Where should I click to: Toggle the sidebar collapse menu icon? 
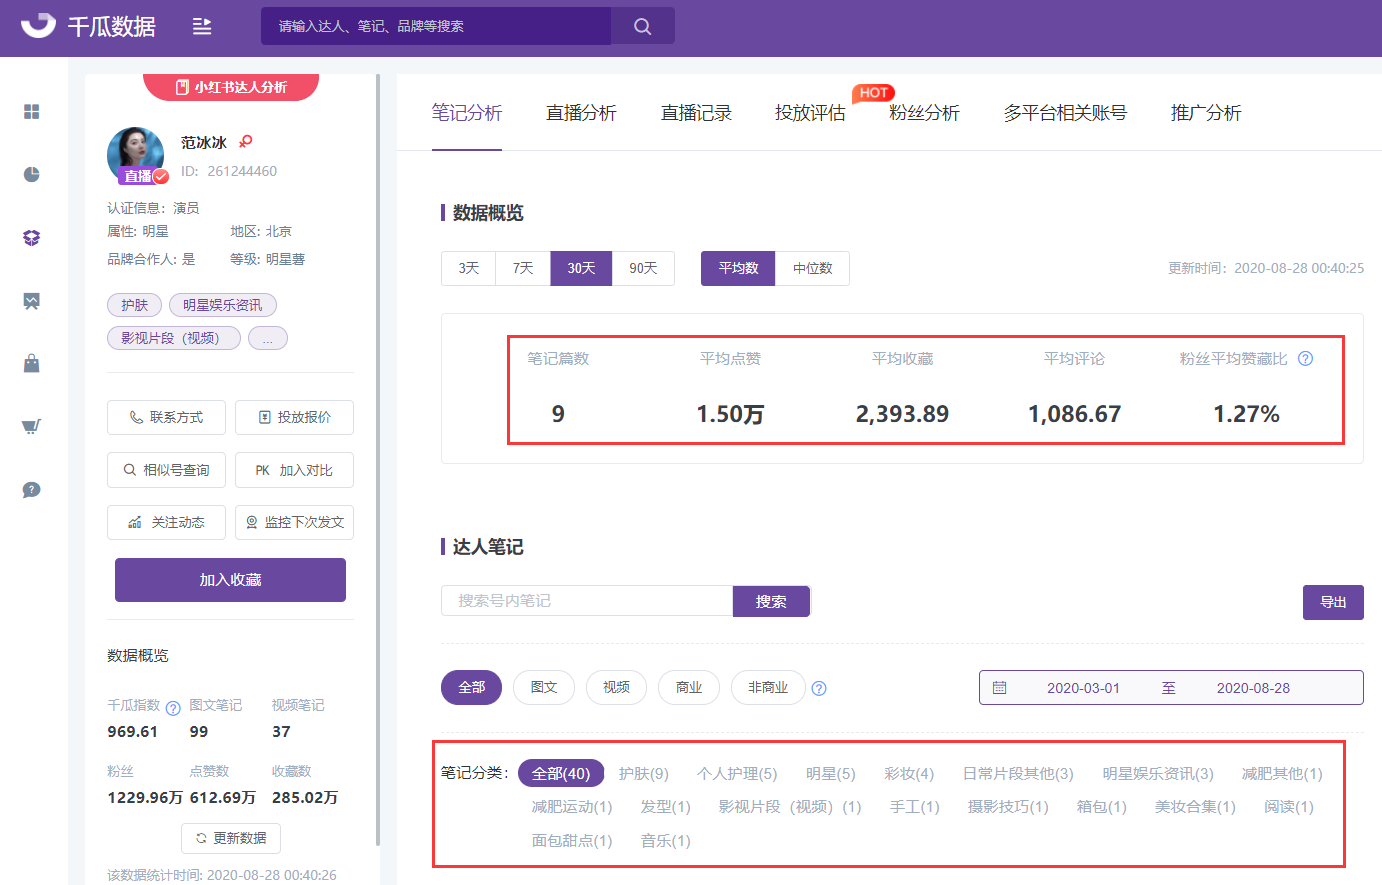202,26
